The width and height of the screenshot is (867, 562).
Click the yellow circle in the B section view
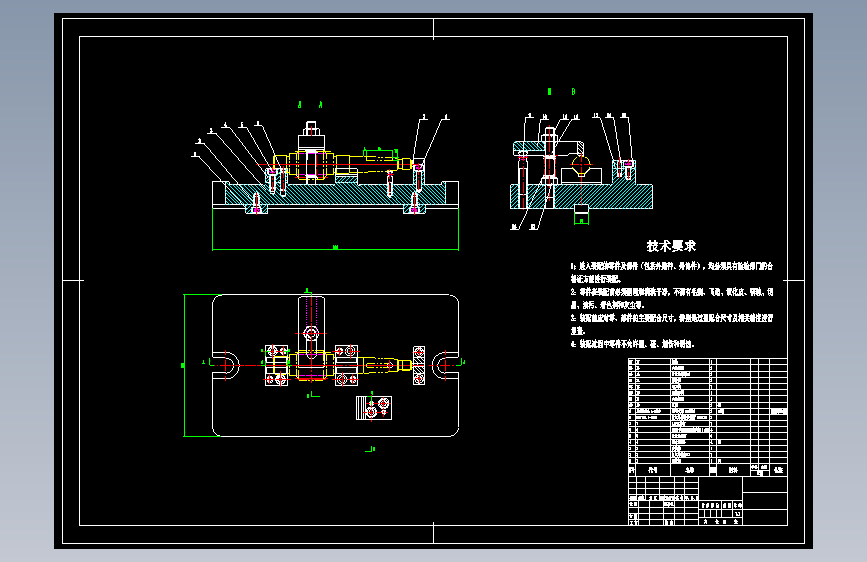pyautogui.click(x=581, y=164)
